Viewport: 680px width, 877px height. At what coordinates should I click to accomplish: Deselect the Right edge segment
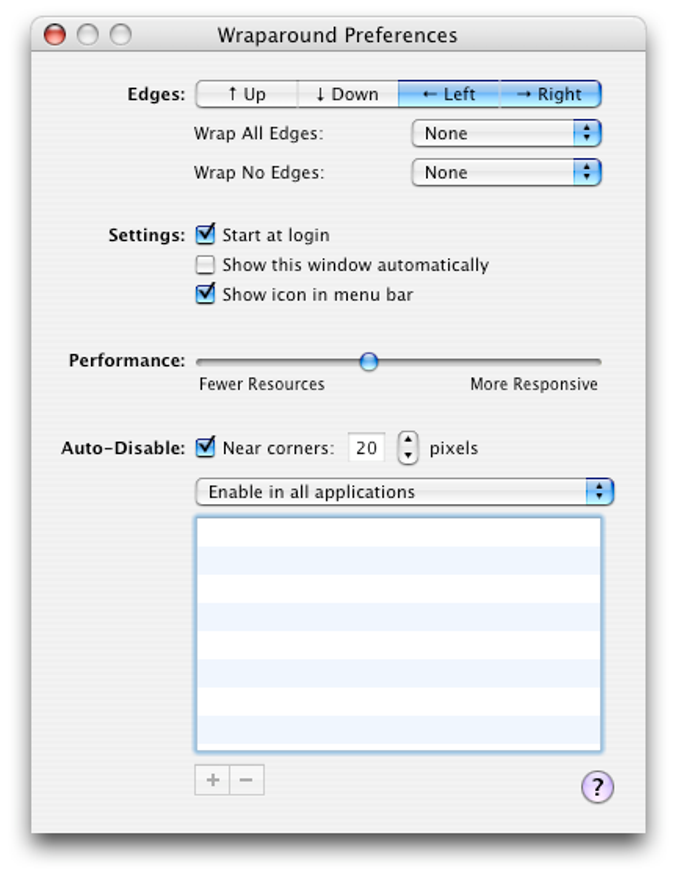(550, 94)
